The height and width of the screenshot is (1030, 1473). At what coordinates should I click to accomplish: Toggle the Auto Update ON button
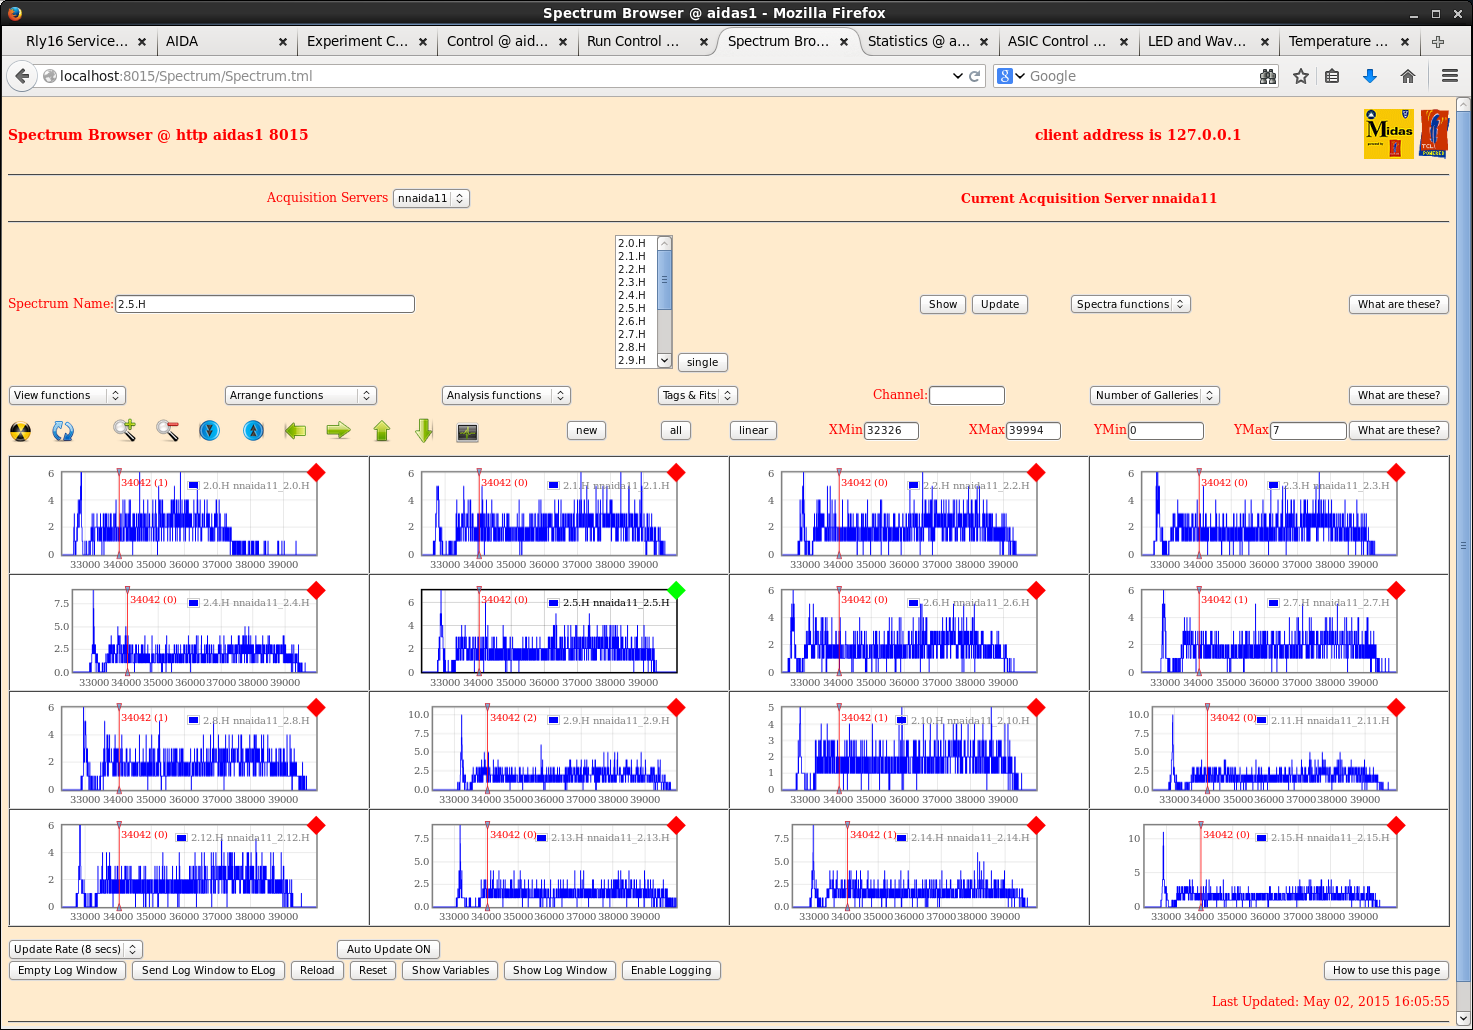click(x=388, y=949)
